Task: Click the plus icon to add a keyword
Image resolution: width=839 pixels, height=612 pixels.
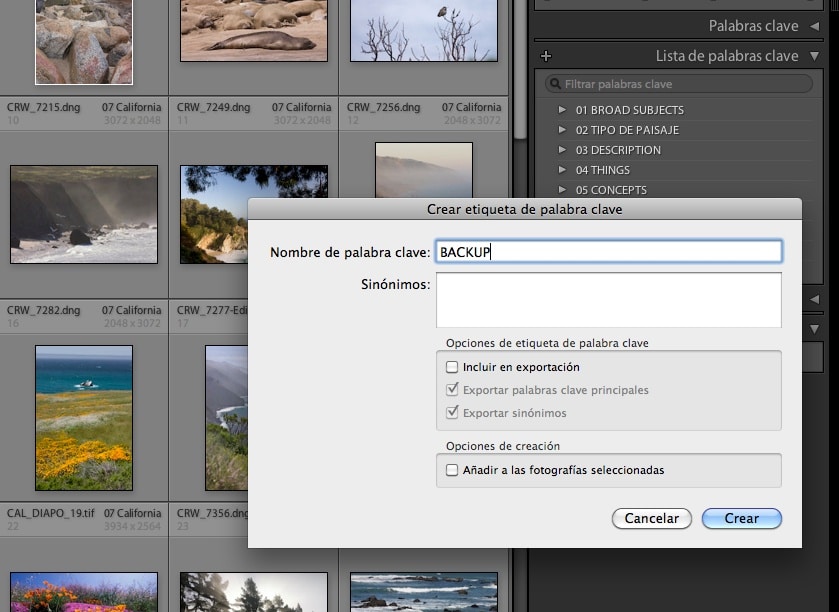Action: click(546, 56)
